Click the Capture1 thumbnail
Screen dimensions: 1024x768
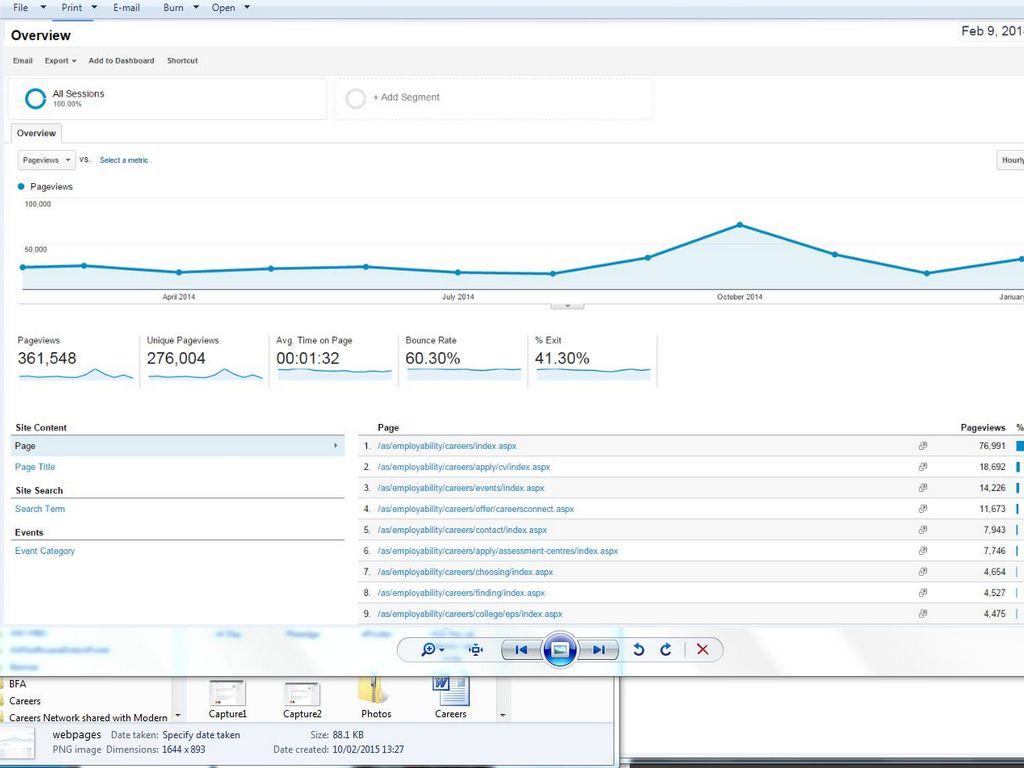click(x=227, y=693)
